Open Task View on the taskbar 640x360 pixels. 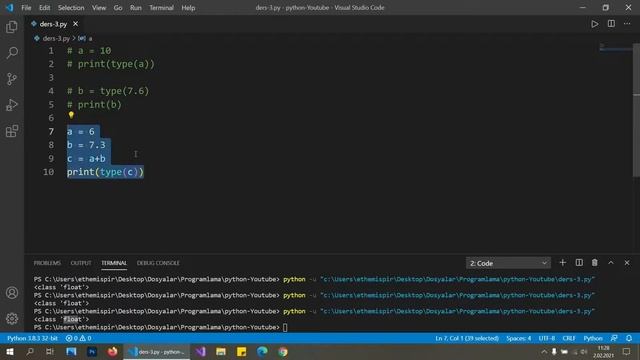coord(50,351)
